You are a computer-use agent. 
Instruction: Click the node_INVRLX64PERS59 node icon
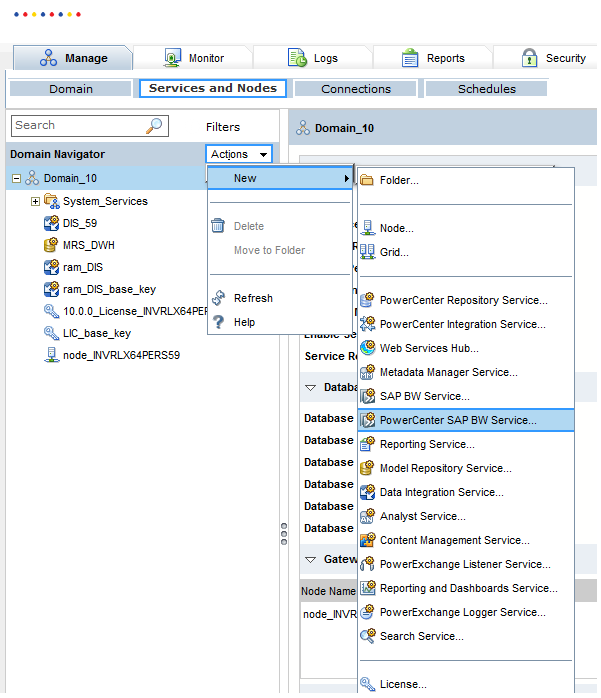[52, 355]
